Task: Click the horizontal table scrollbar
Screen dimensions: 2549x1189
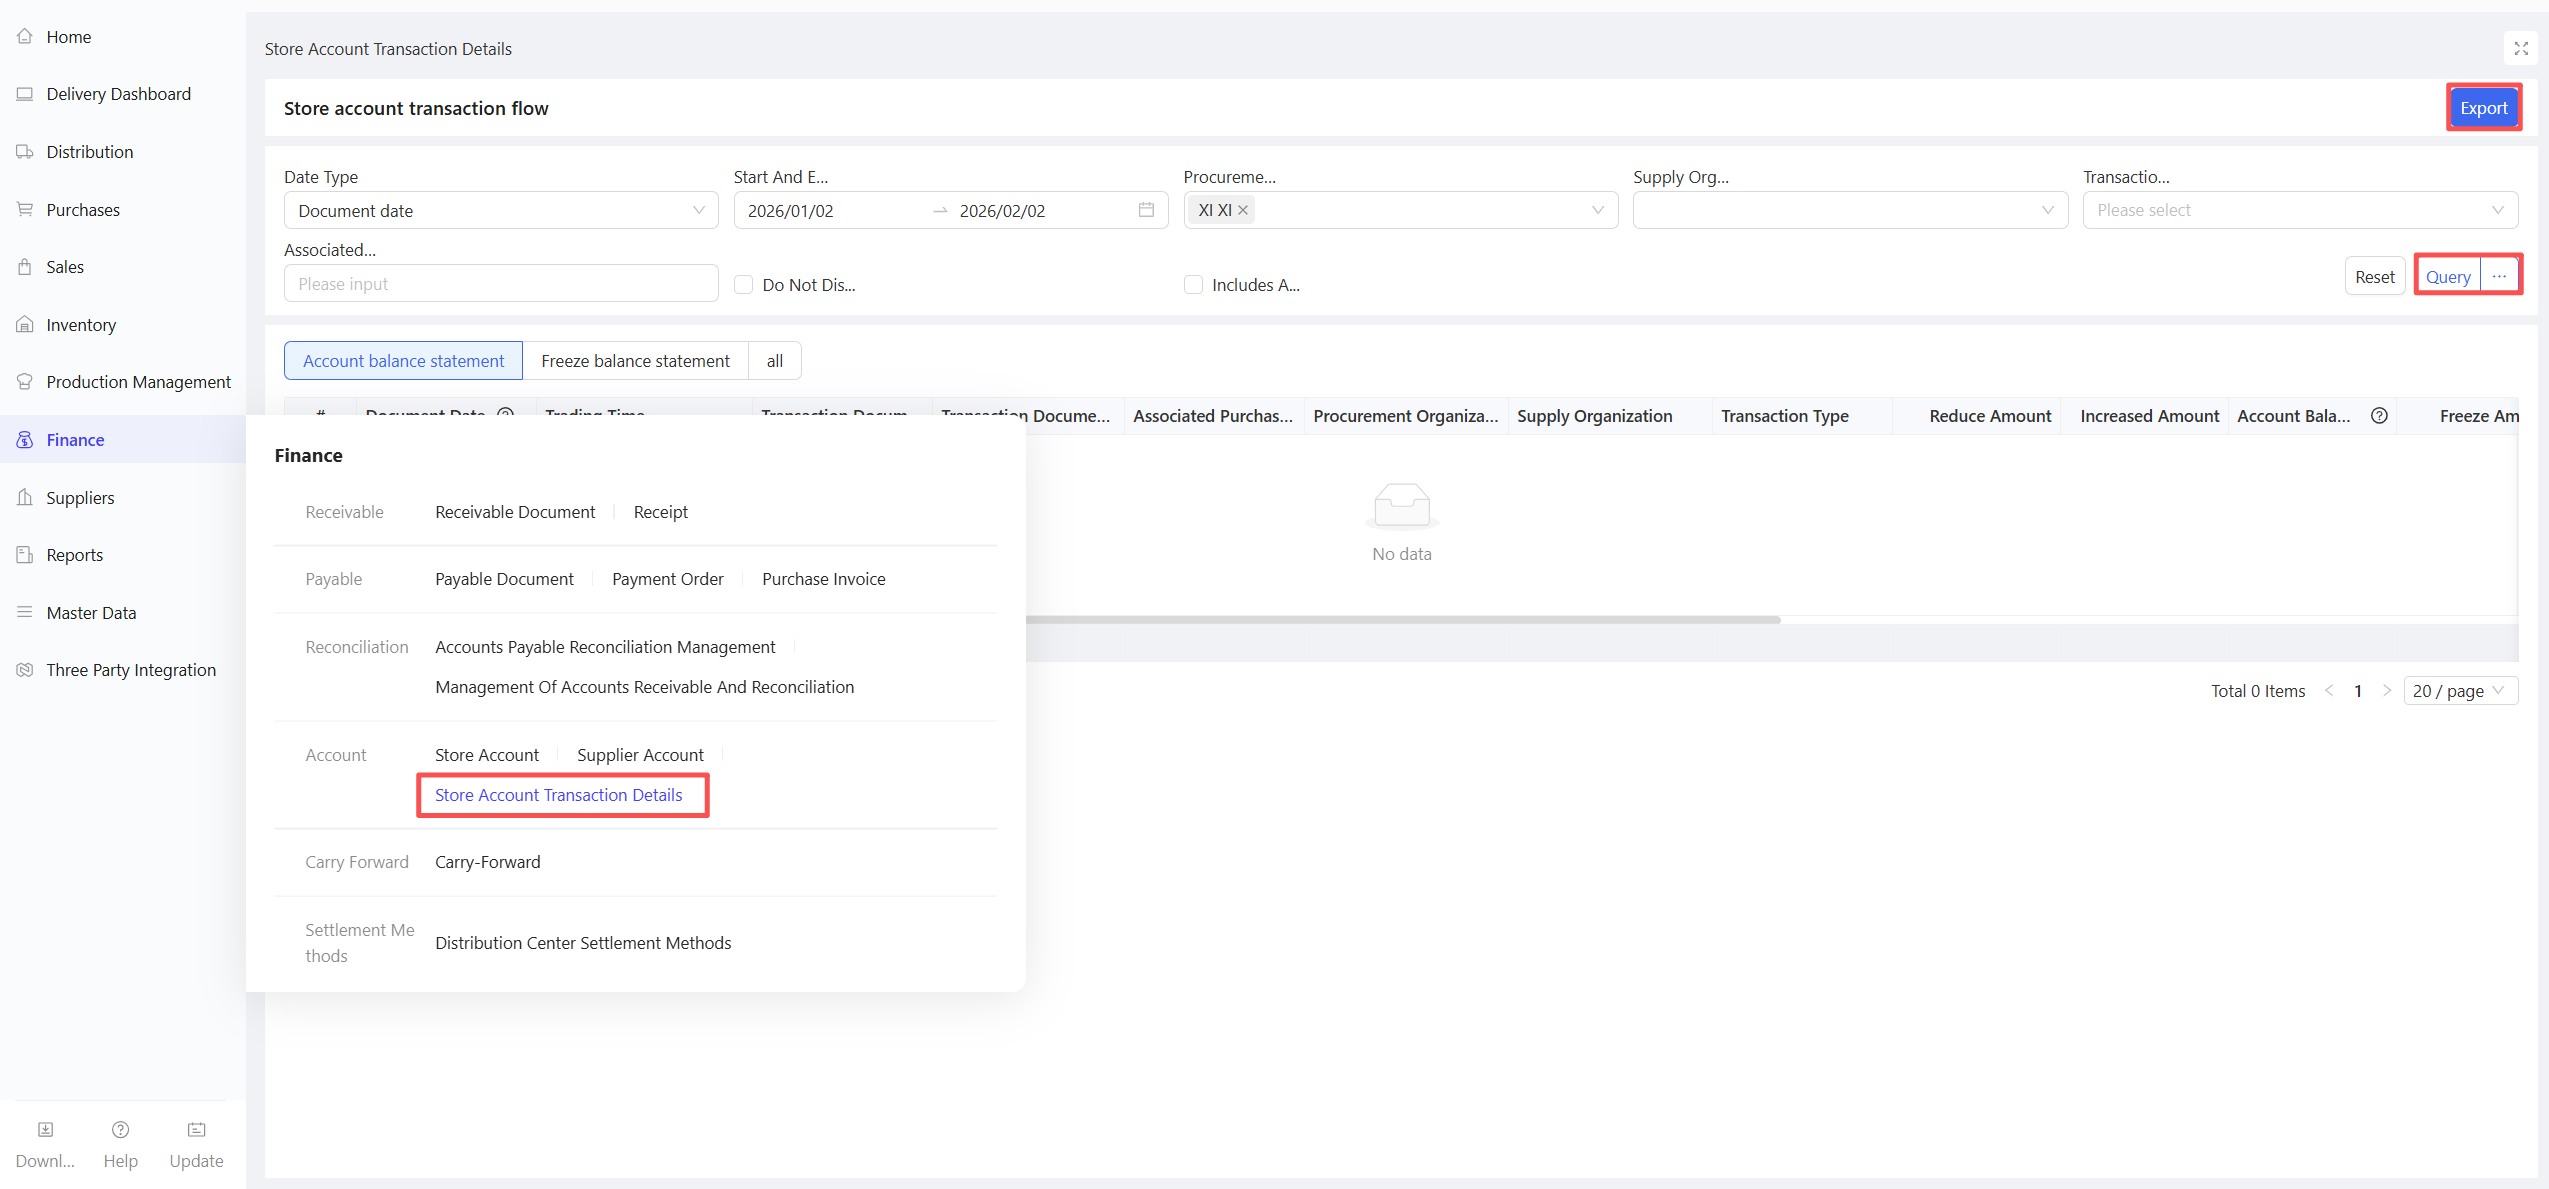Action: pos(1400,620)
